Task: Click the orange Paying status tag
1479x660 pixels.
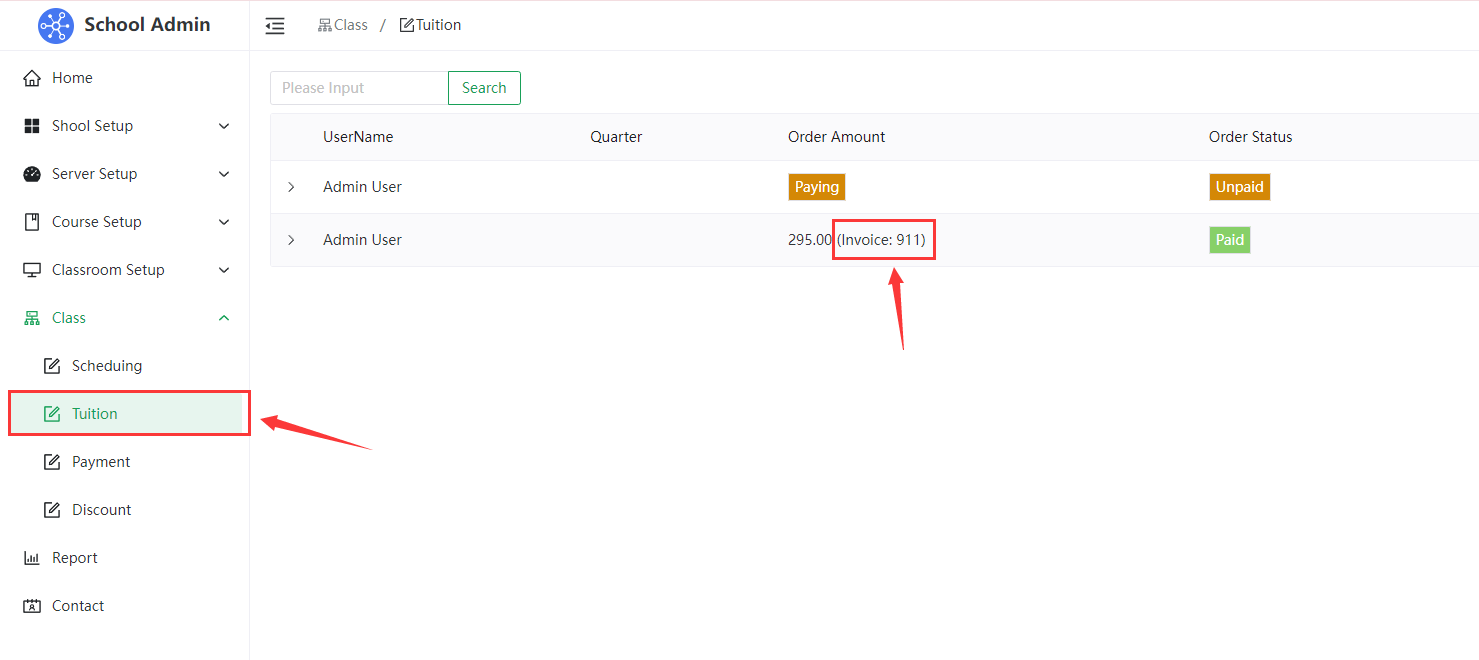Action: click(x=816, y=187)
